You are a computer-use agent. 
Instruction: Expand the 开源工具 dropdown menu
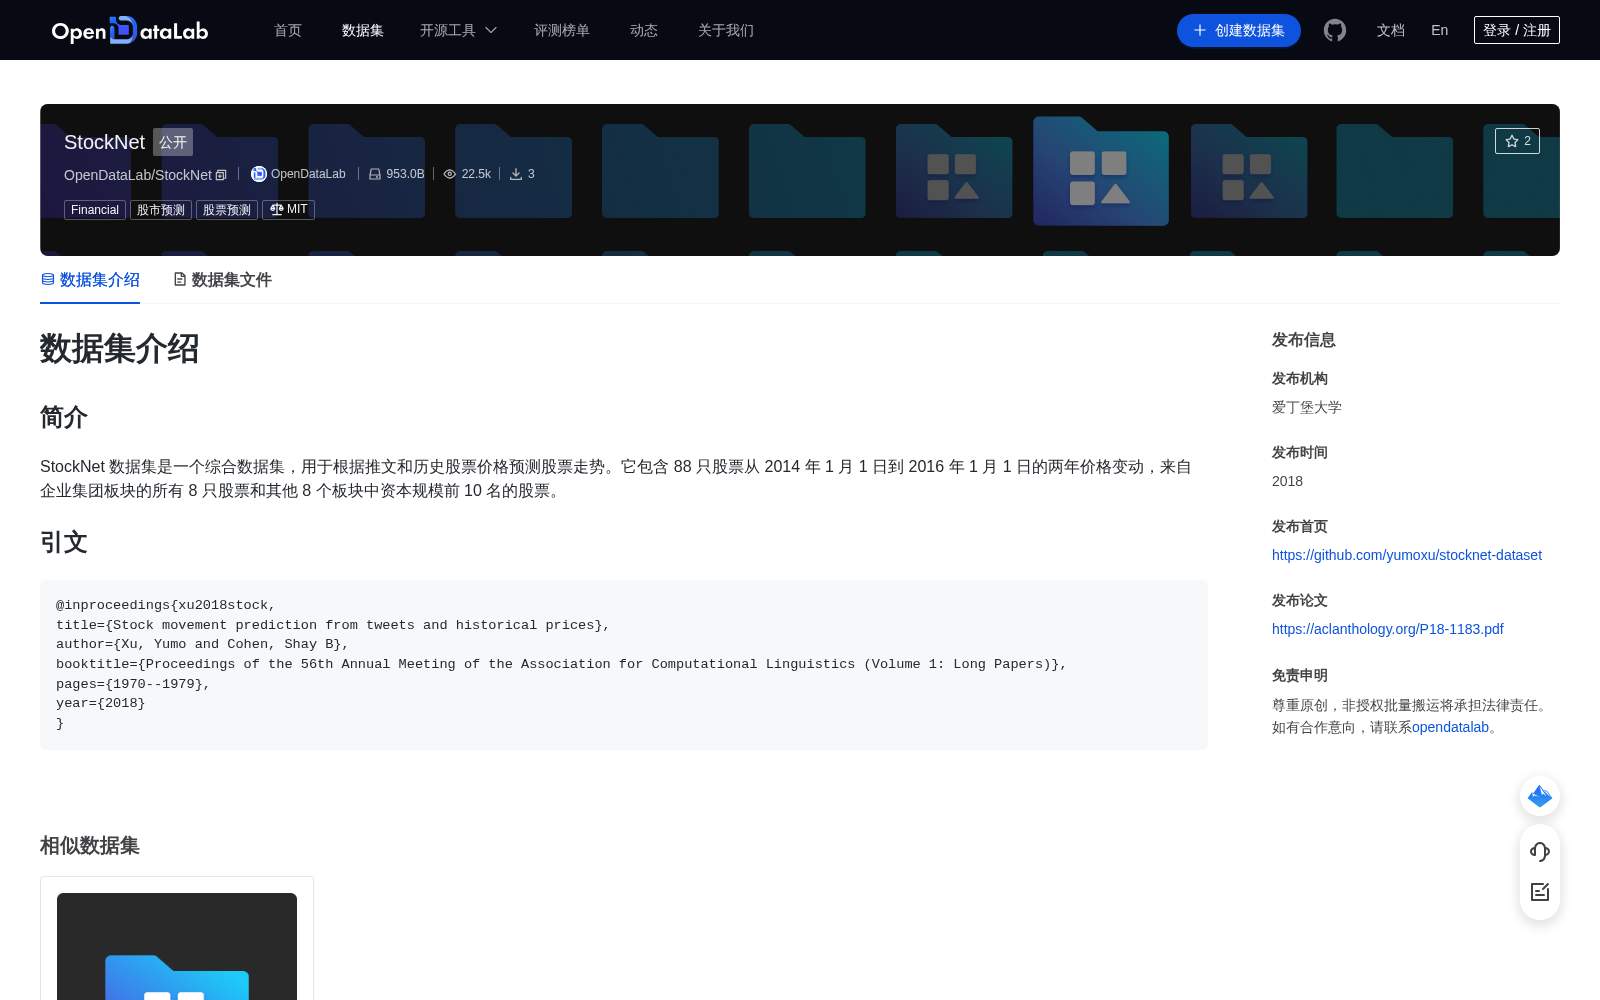[x=458, y=30]
